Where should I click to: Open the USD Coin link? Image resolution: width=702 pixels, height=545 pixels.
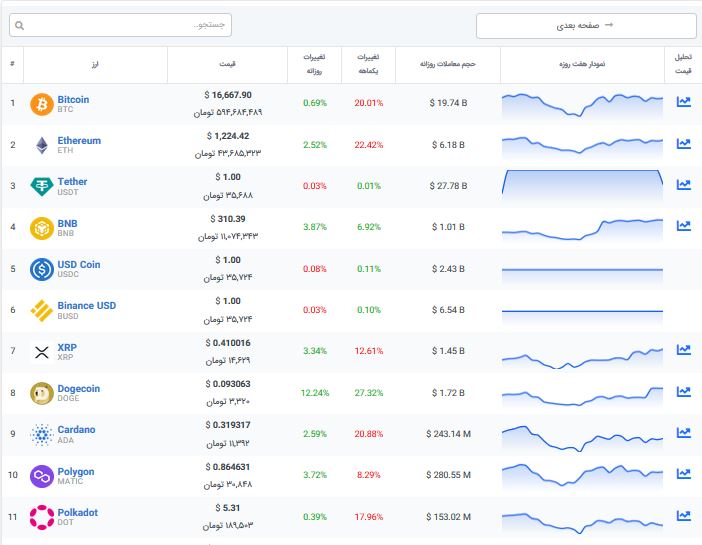[79, 265]
